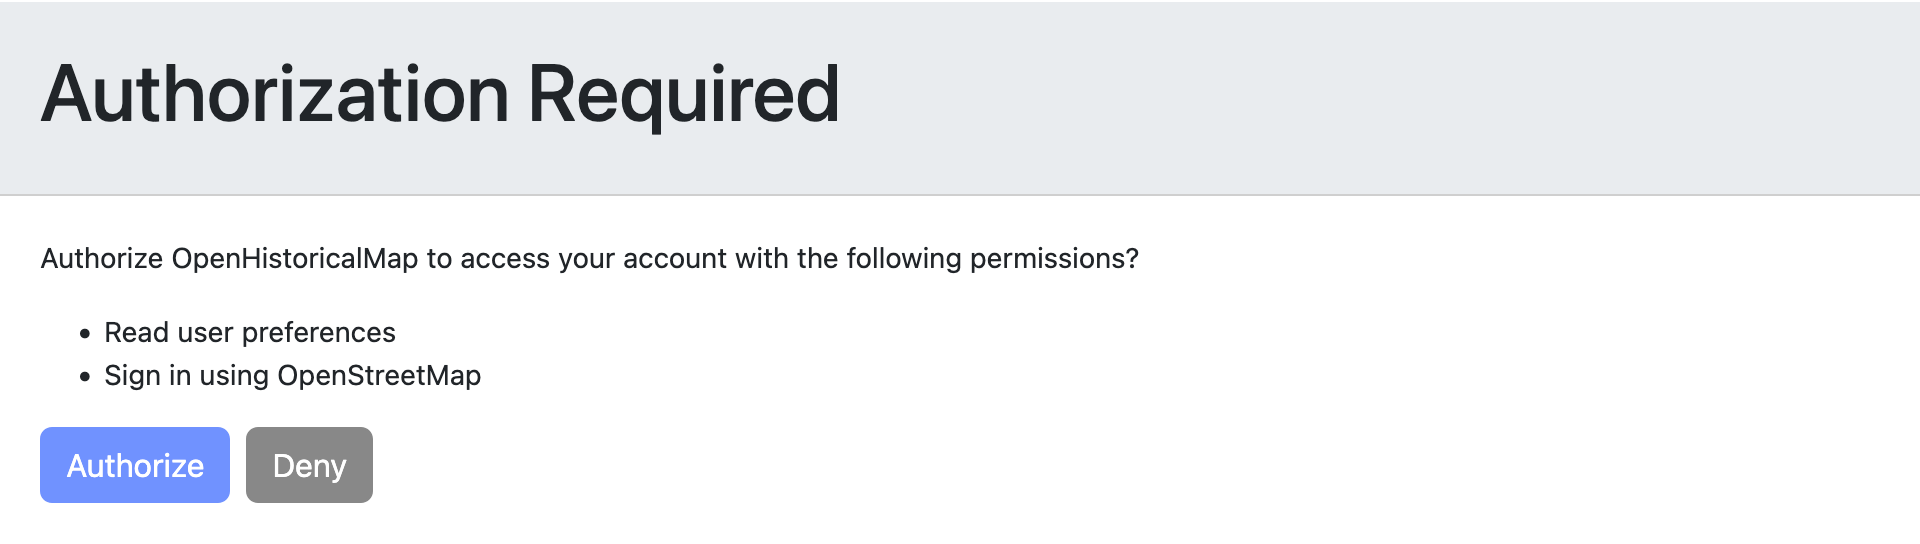Click the blue Authorize button
The height and width of the screenshot is (544, 1920).
tap(135, 465)
